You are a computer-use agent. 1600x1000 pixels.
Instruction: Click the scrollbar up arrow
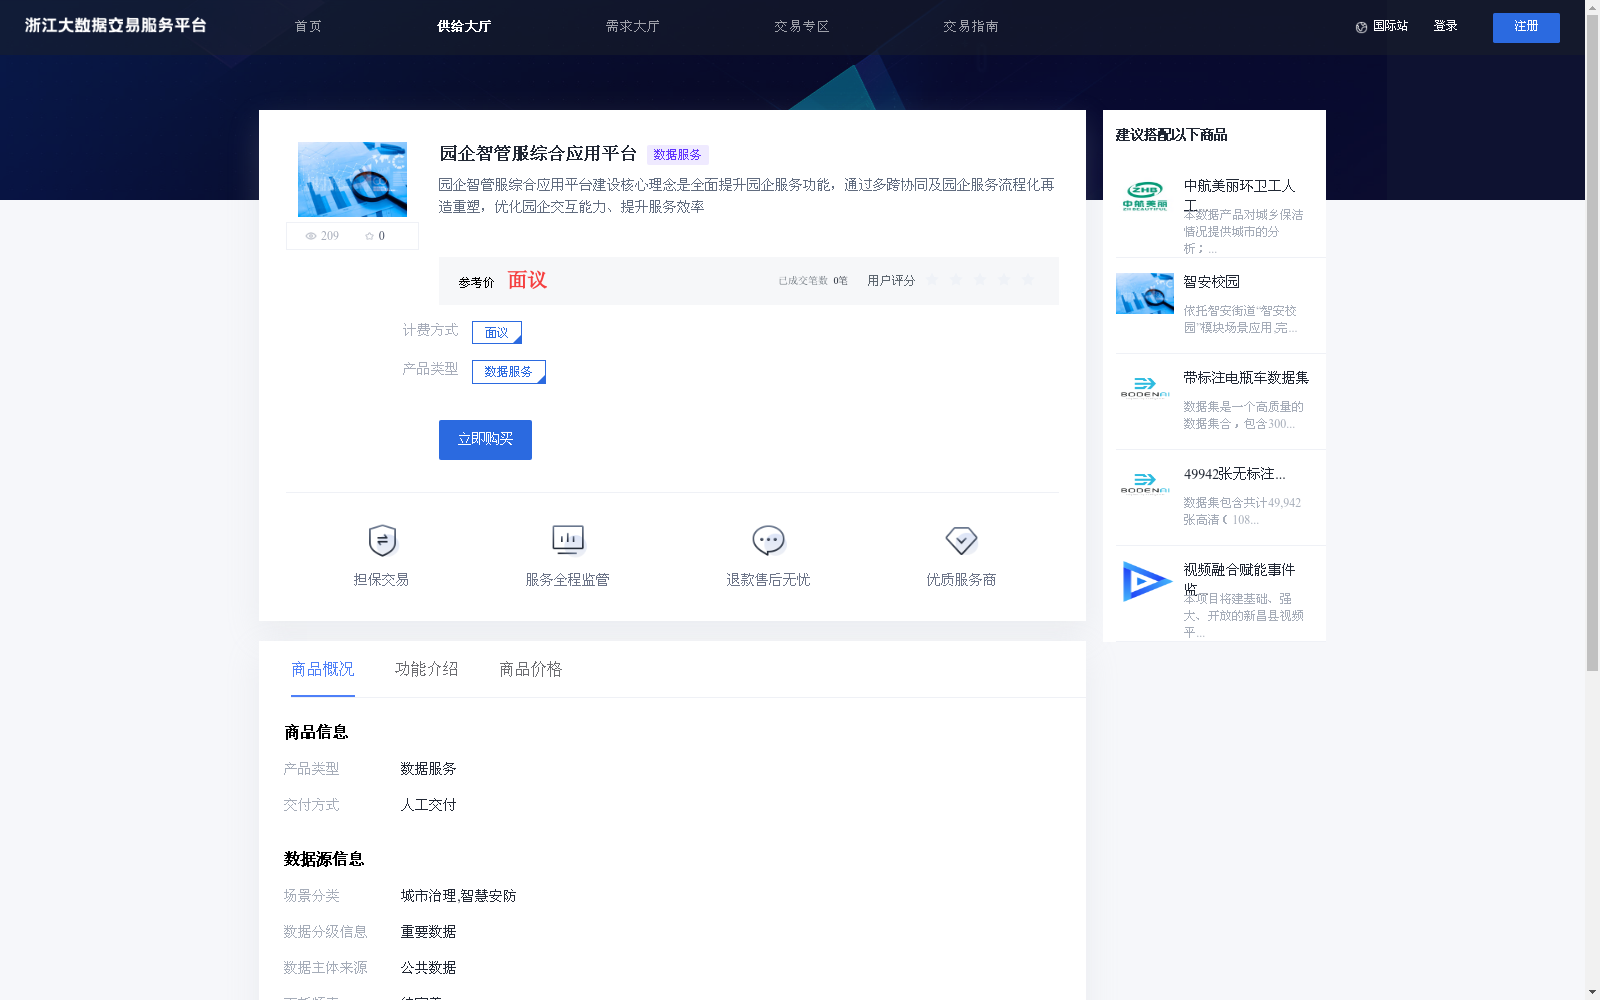pos(1592,7)
